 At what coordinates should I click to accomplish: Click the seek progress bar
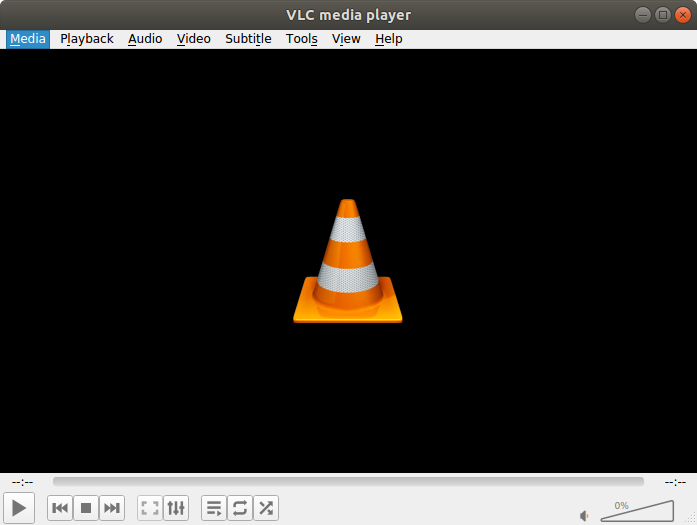pyautogui.click(x=348, y=481)
